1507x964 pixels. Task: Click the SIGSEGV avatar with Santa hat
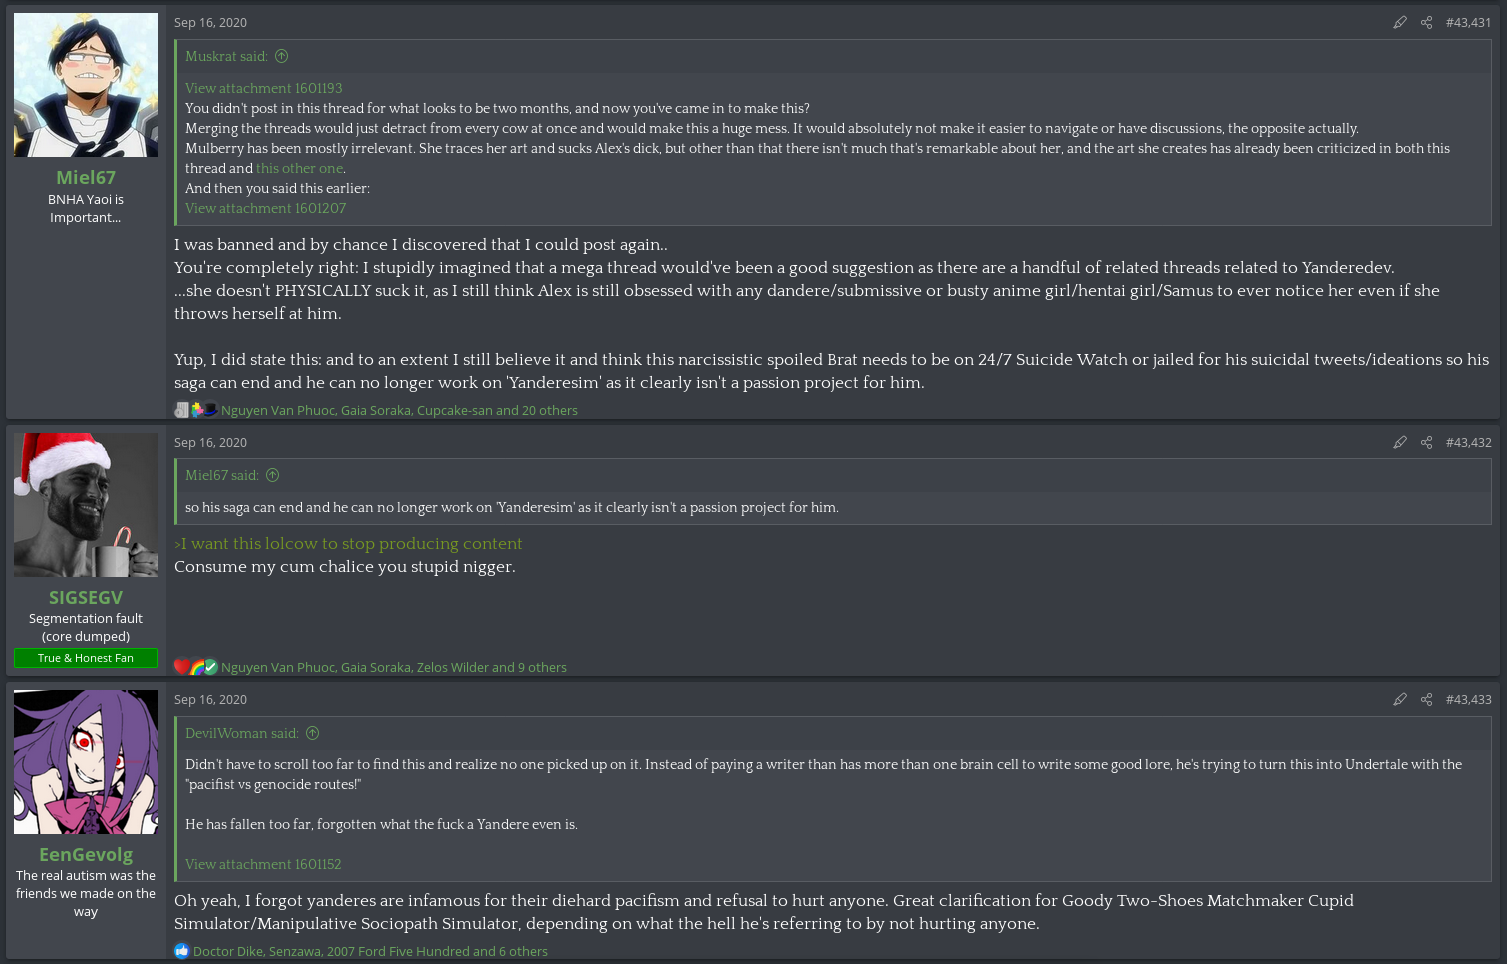pyautogui.click(x=86, y=505)
